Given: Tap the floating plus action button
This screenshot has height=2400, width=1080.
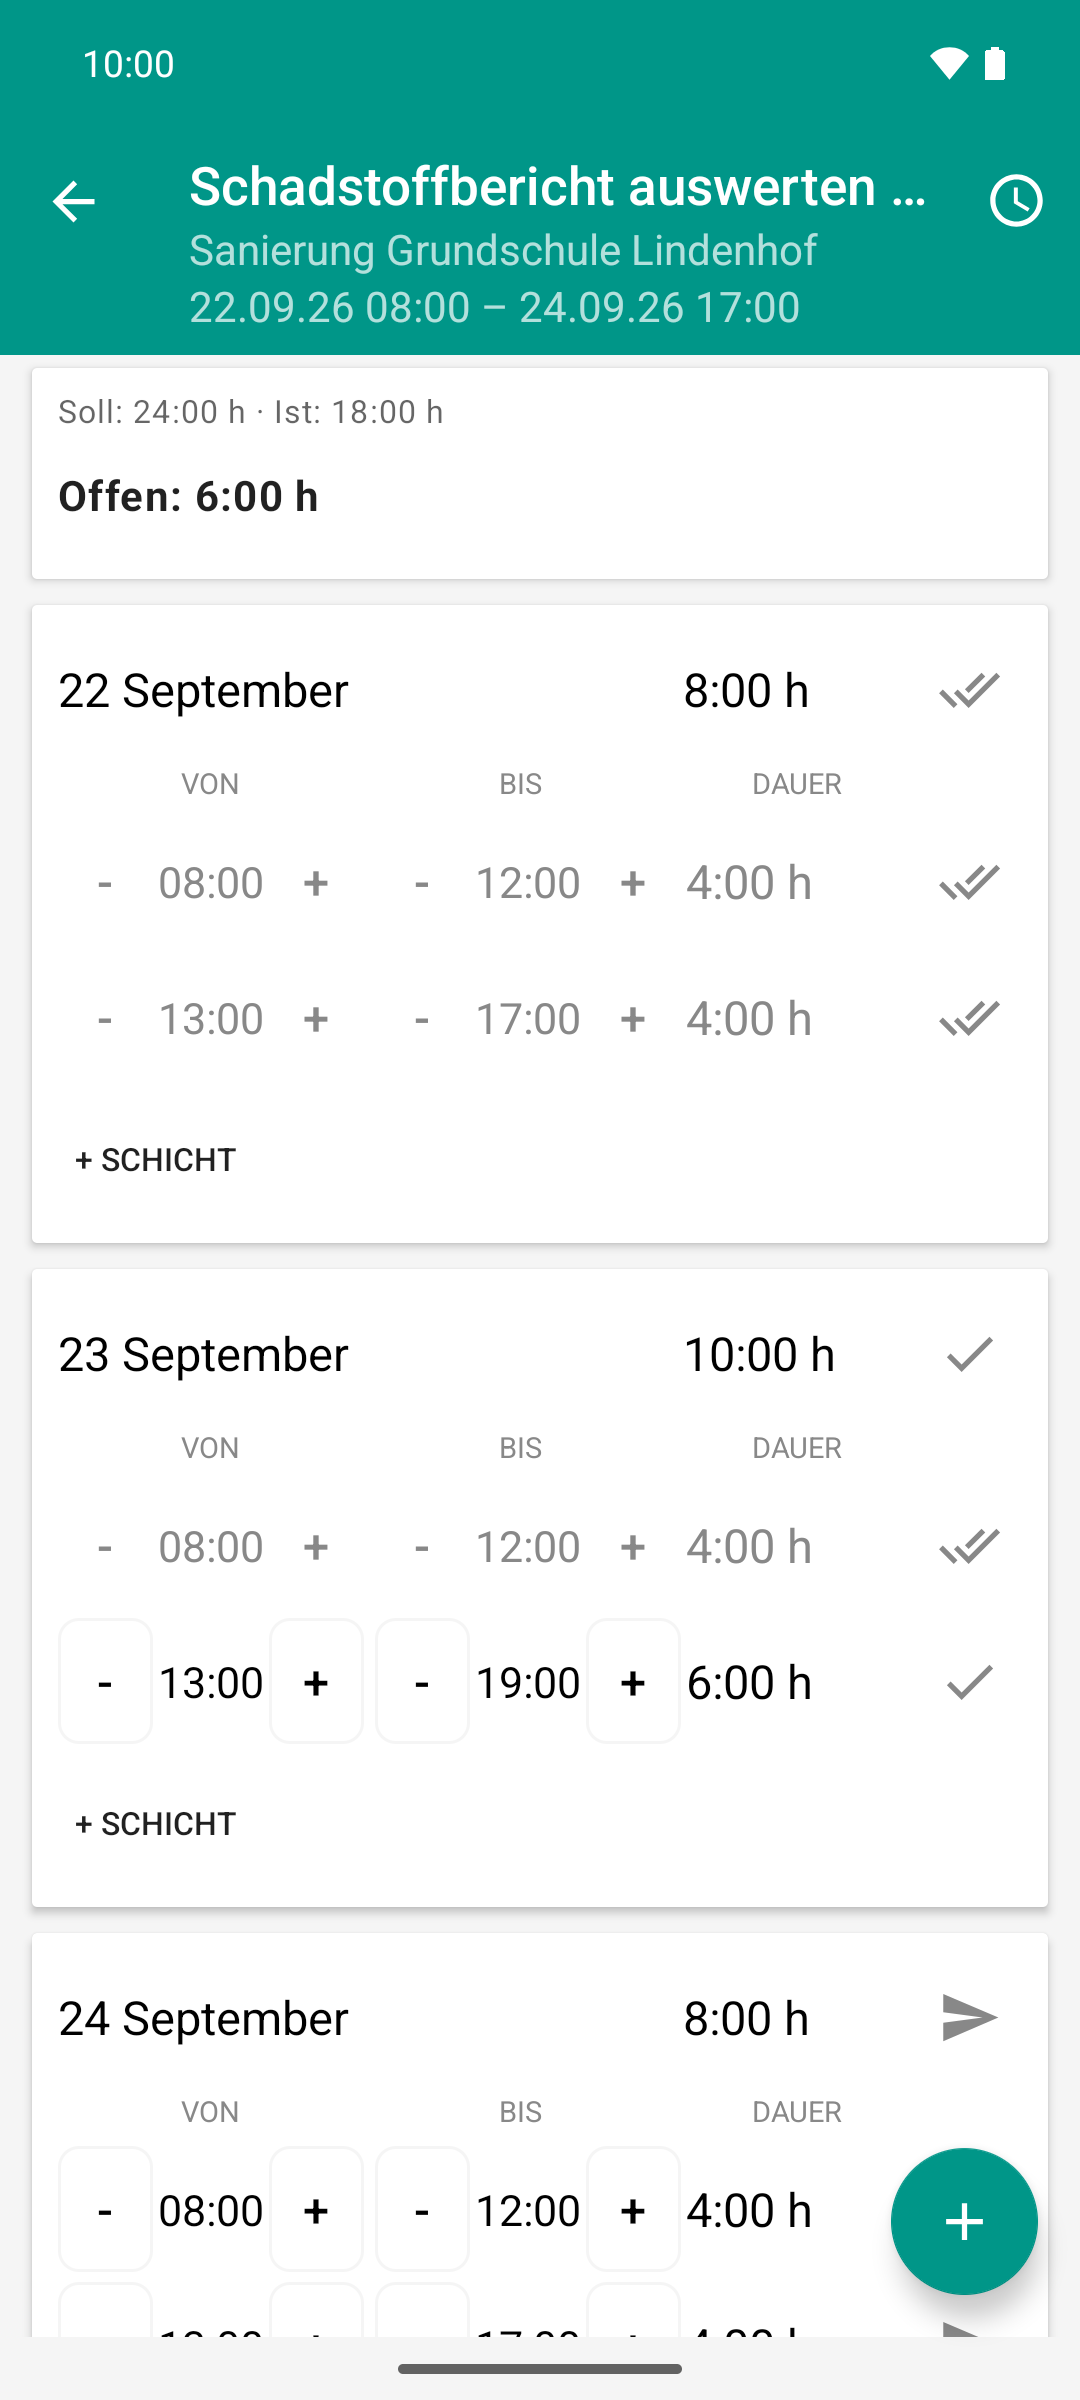Looking at the screenshot, I should coord(964,2221).
